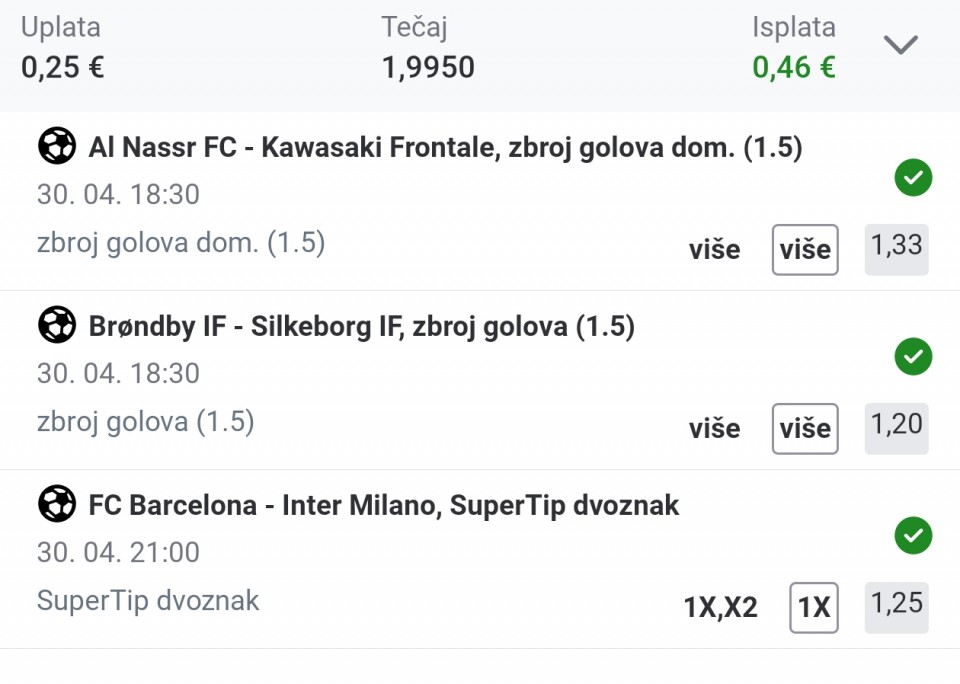Click the 1,25 odds box
The width and height of the screenshot is (960, 684).
pyautogui.click(x=896, y=607)
